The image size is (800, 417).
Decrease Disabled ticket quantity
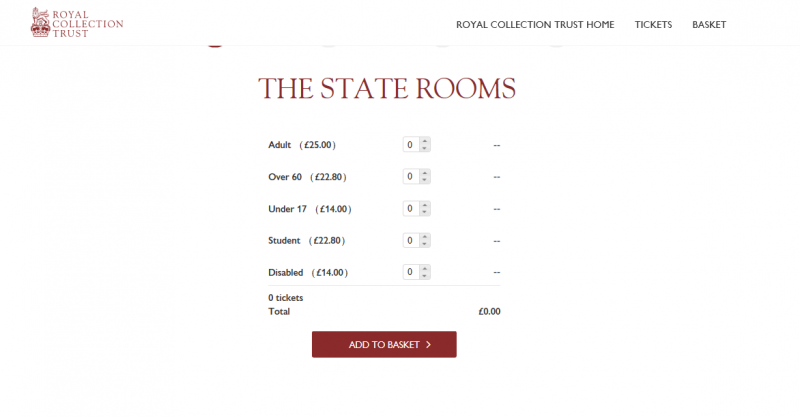[425, 276]
